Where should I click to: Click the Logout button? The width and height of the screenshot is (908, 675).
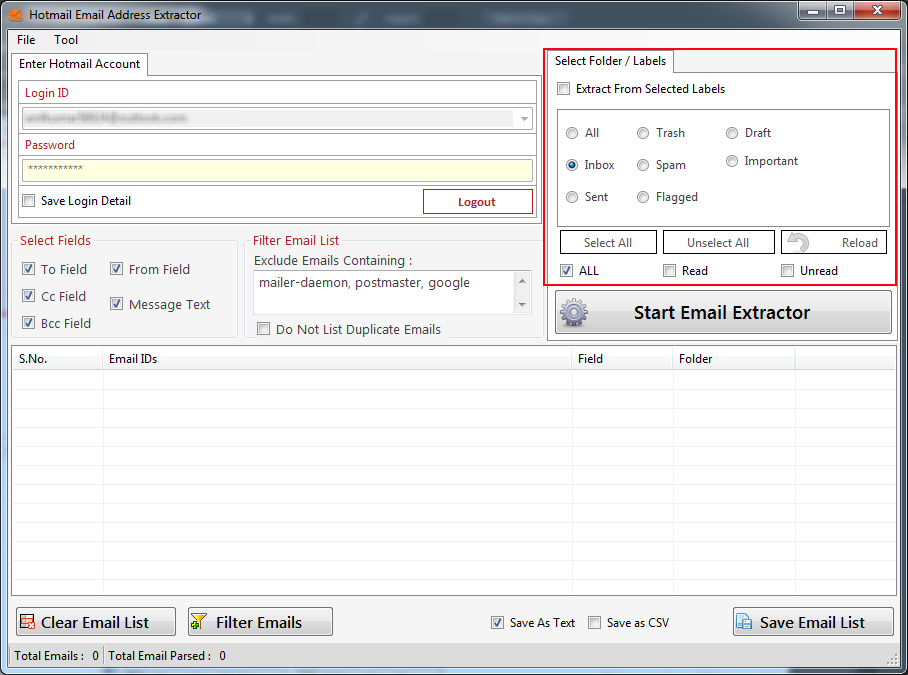pyautogui.click(x=478, y=201)
